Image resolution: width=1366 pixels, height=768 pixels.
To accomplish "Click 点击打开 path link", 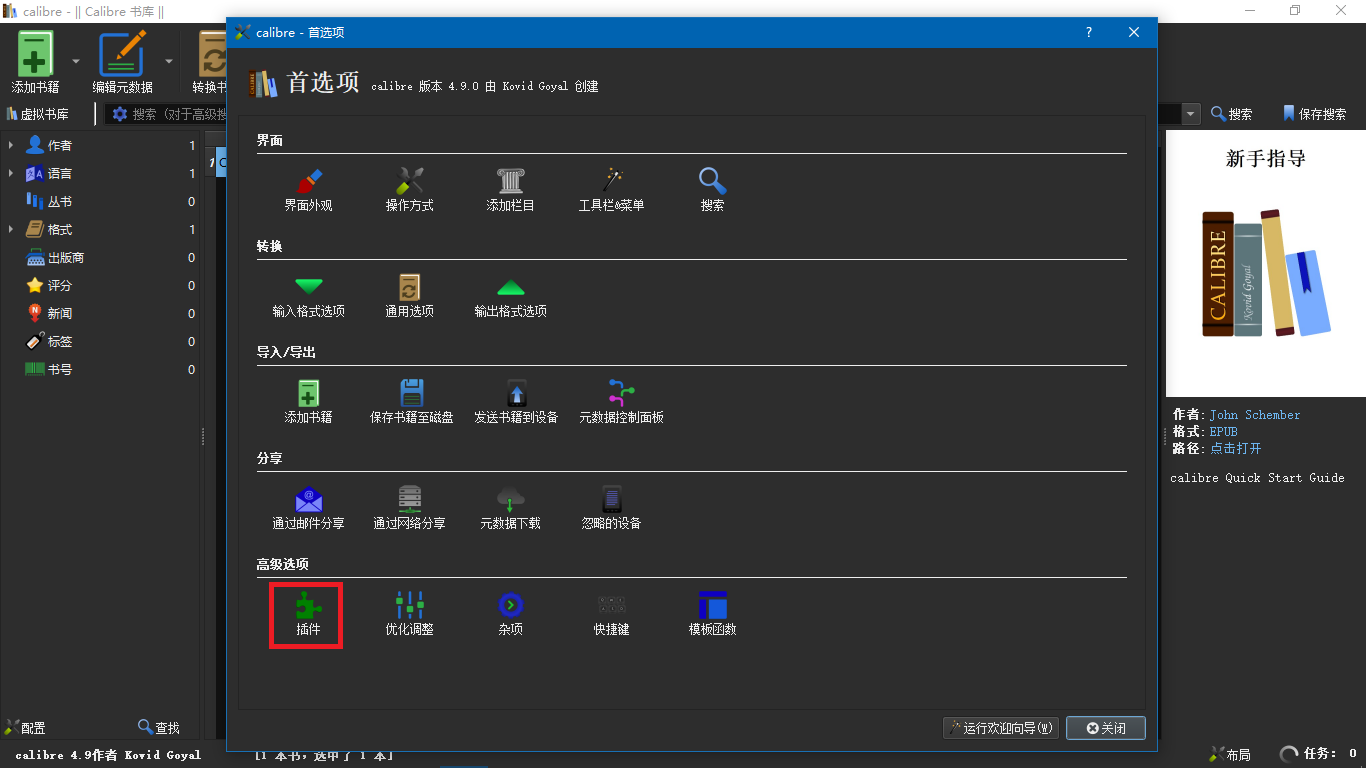I will coord(1235,448).
